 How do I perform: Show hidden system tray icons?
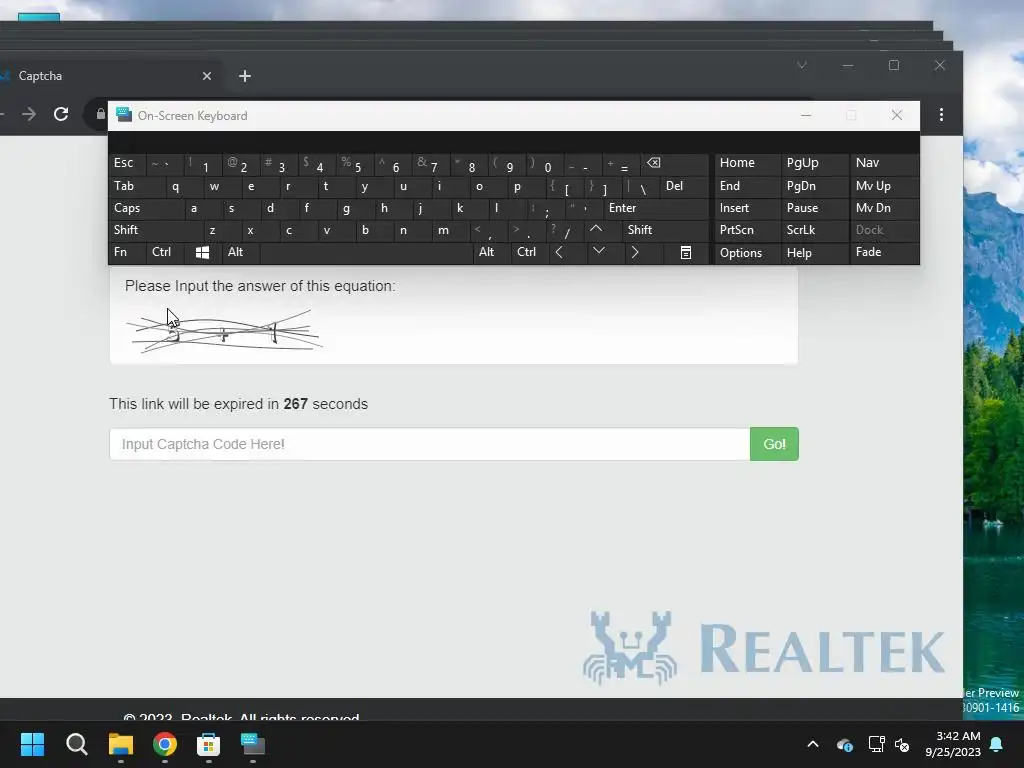click(813, 744)
